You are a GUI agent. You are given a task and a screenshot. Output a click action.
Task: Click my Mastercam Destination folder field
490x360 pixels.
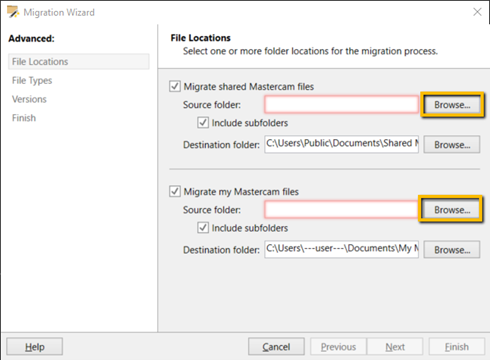point(342,249)
